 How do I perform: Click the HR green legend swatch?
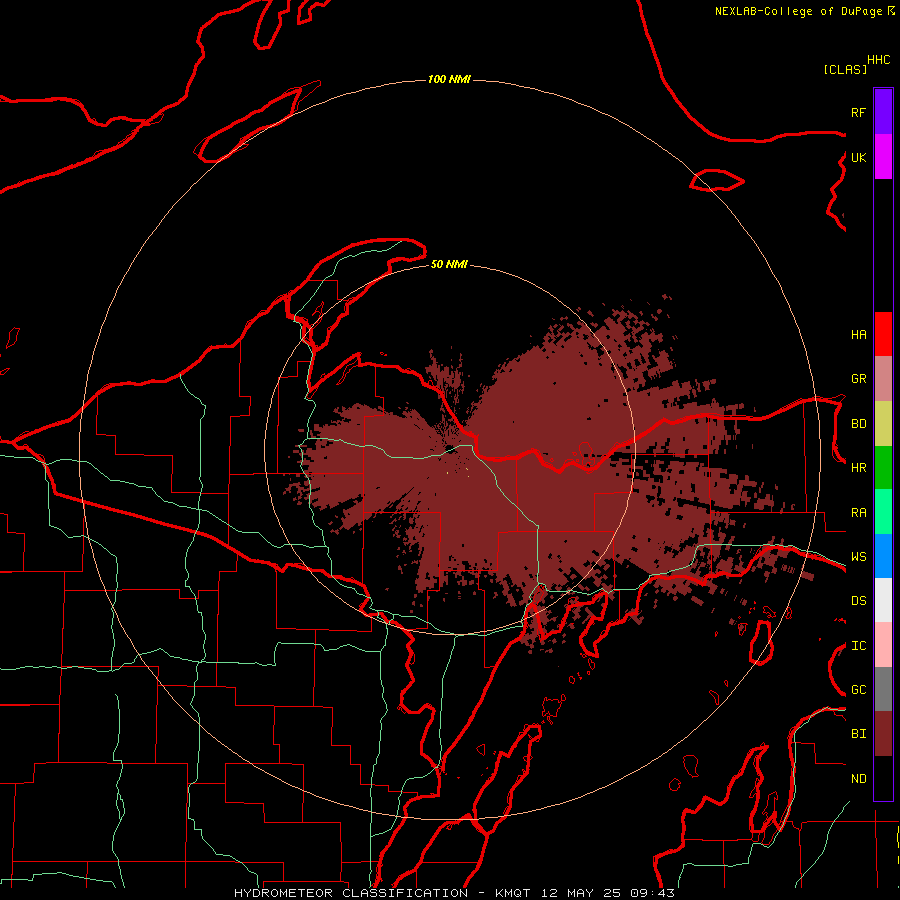click(x=883, y=468)
